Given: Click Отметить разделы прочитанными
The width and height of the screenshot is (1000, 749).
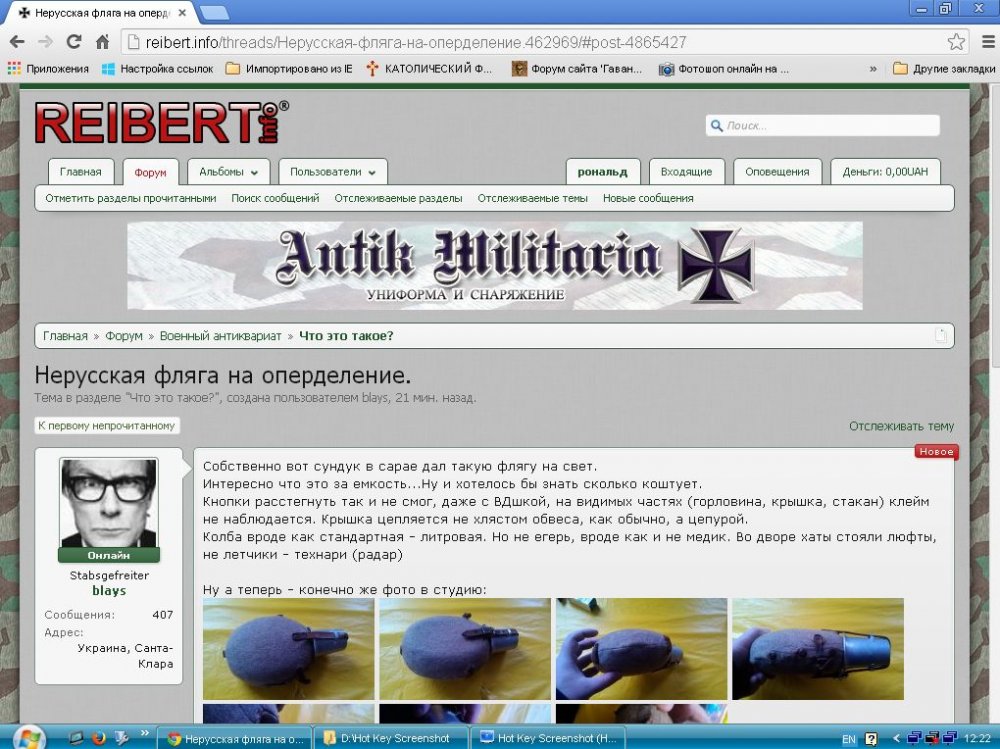Looking at the screenshot, I should [131, 198].
